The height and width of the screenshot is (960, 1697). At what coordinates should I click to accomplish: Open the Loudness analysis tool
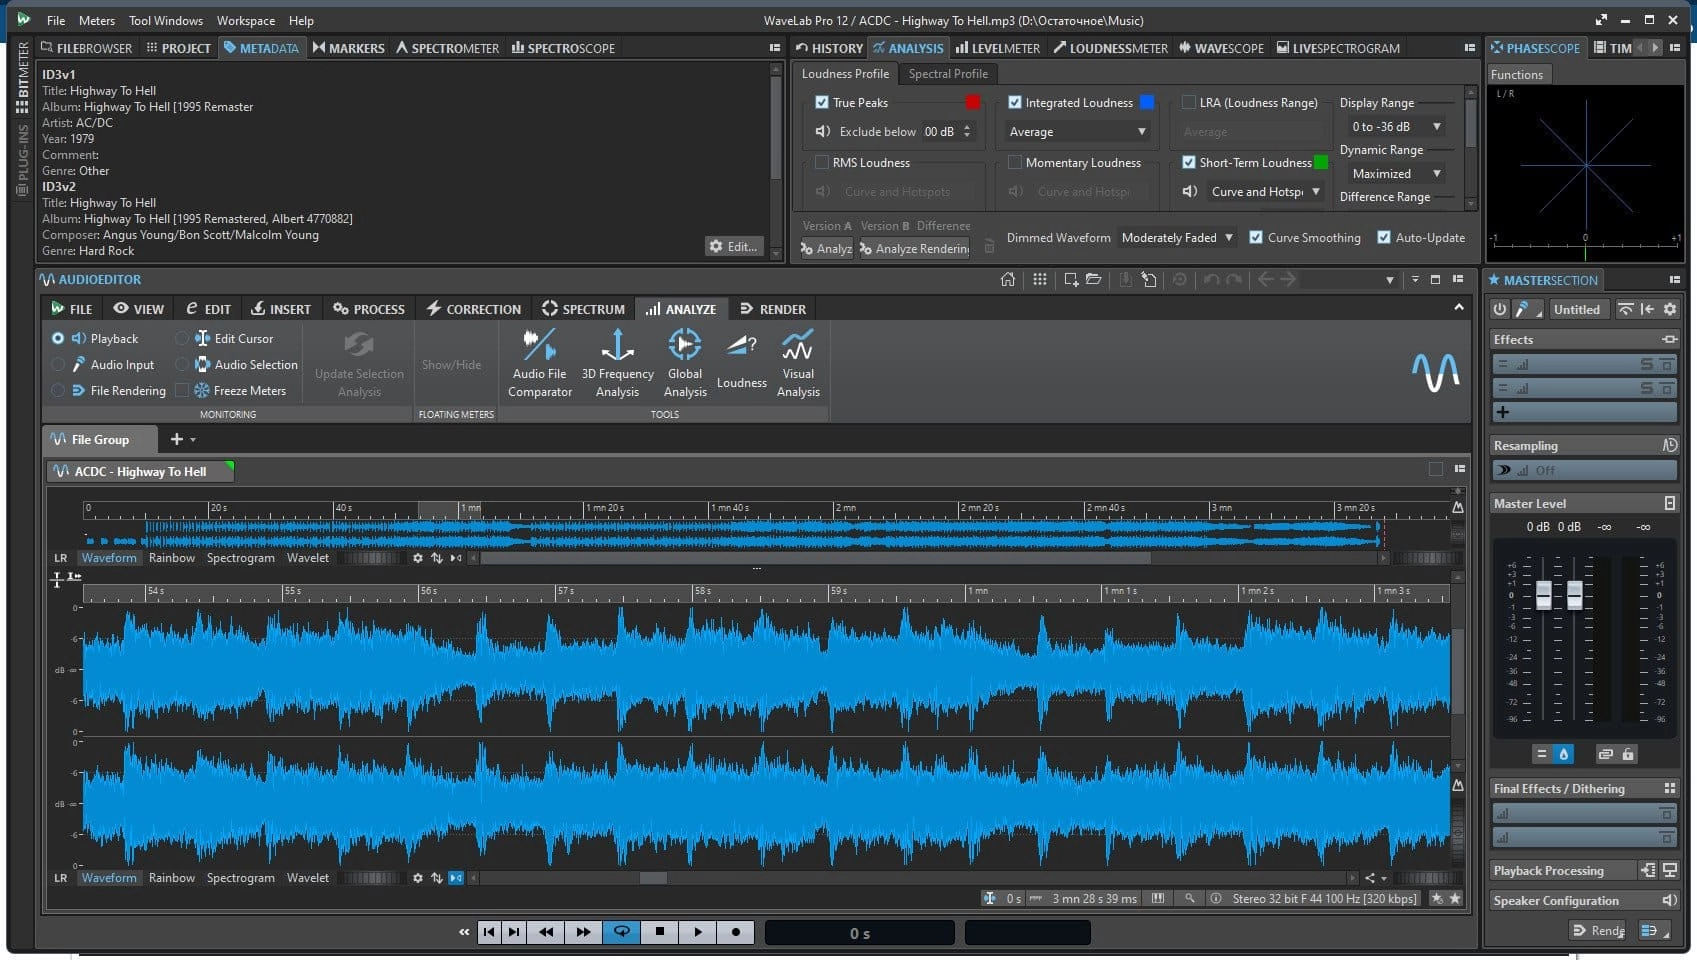click(741, 361)
